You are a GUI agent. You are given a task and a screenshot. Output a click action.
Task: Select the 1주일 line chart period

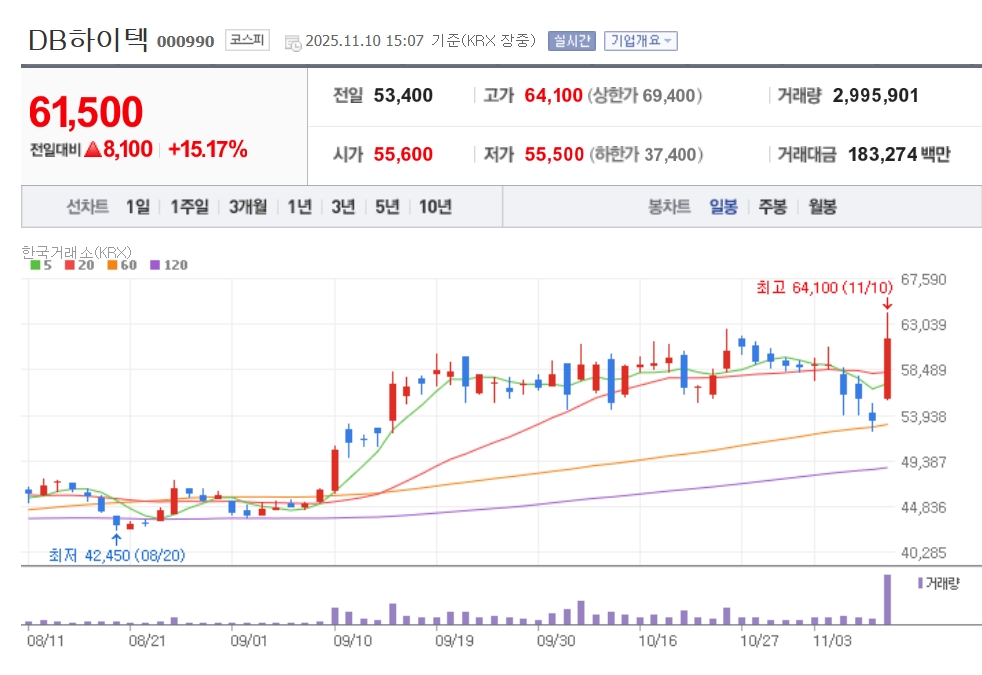coord(189,207)
